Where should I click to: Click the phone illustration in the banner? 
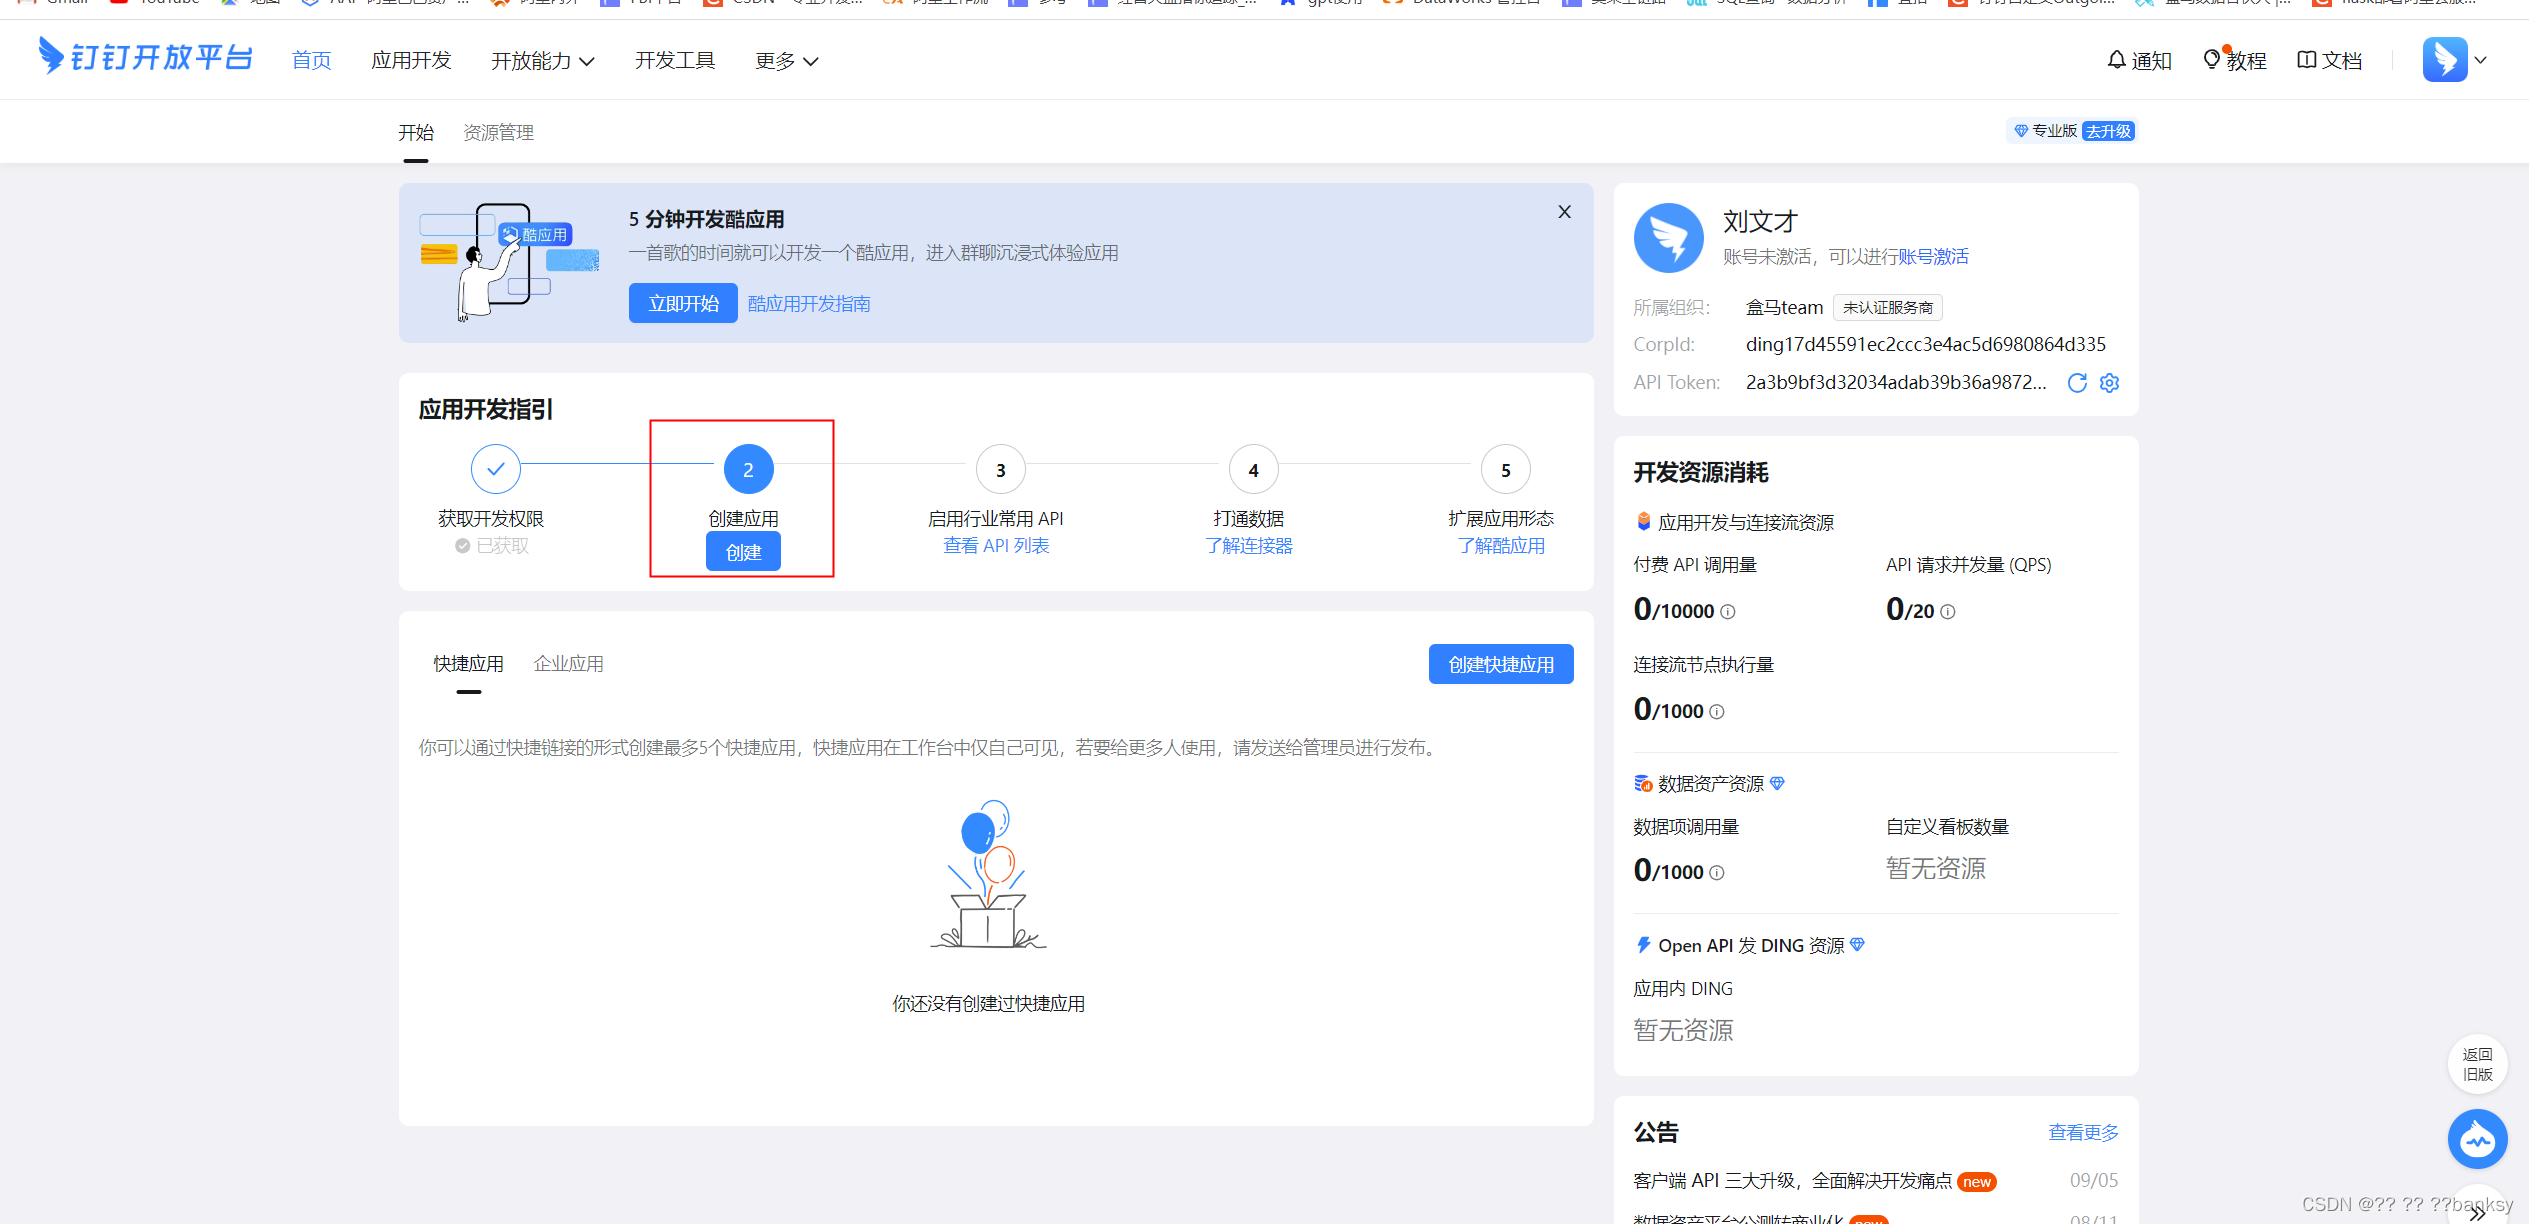(508, 262)
